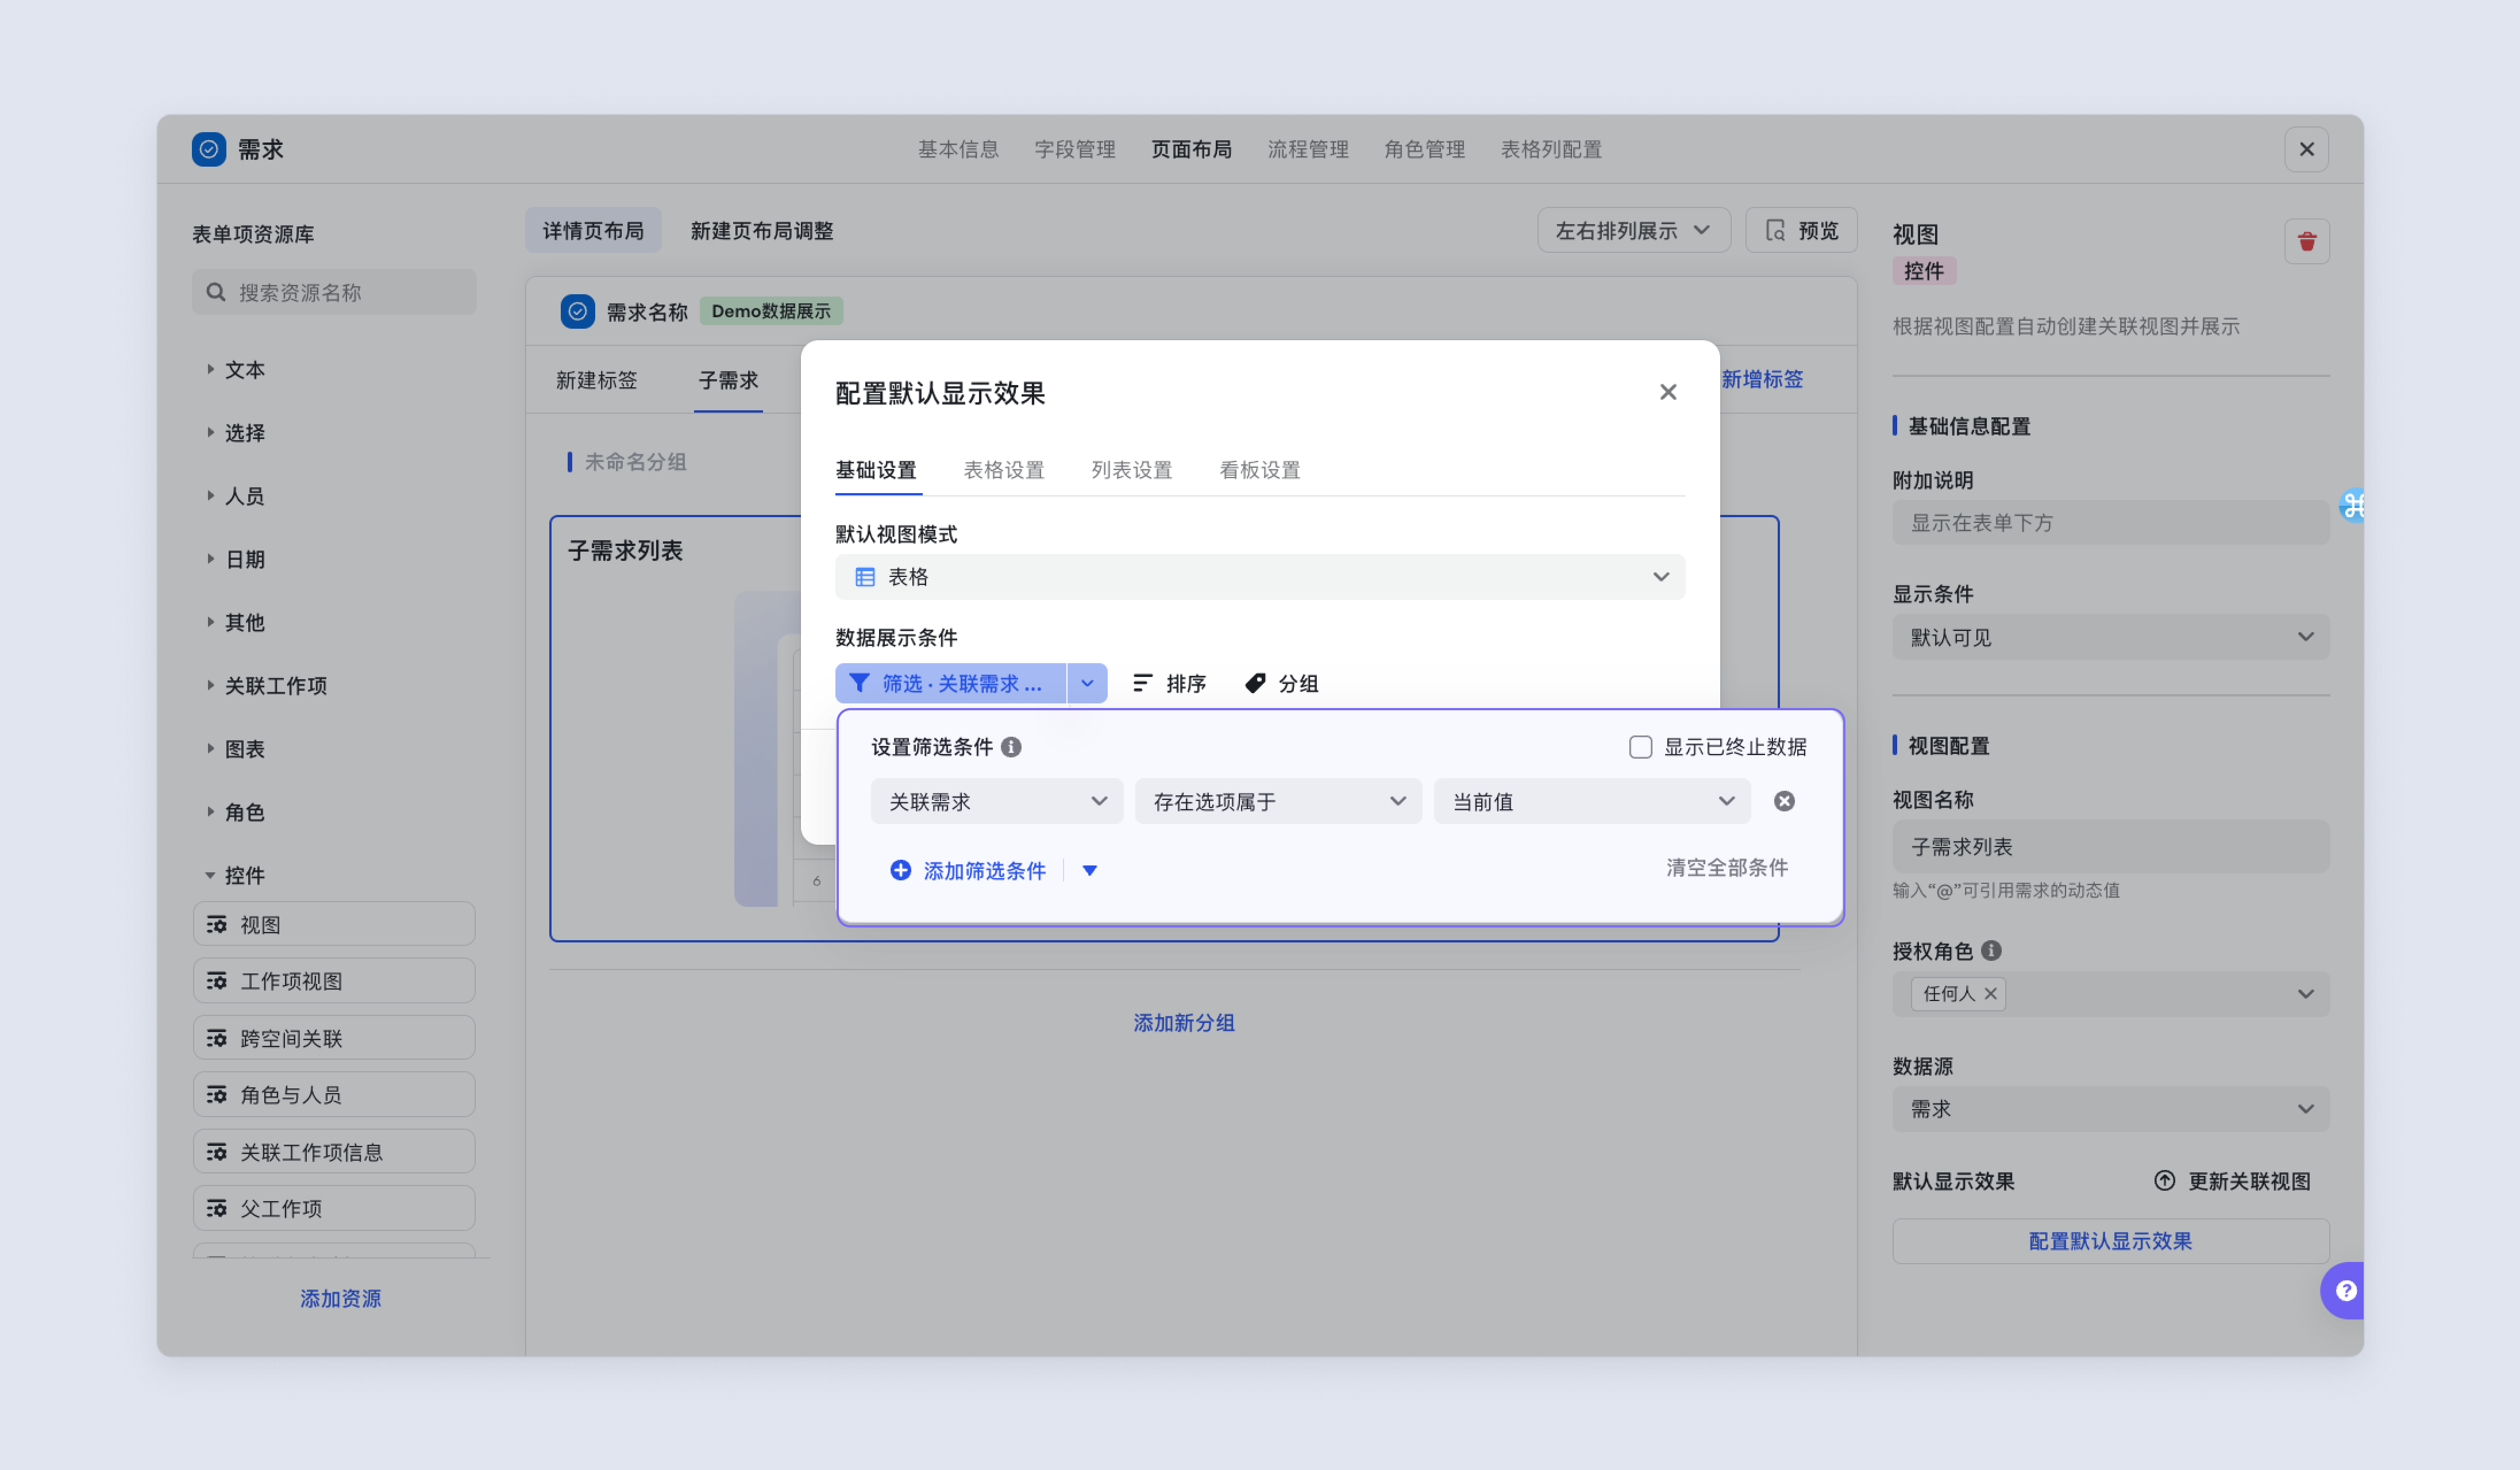Click the 新增标签 link
Viewport: 2520px width, 1470px height.
[1762, 379]
